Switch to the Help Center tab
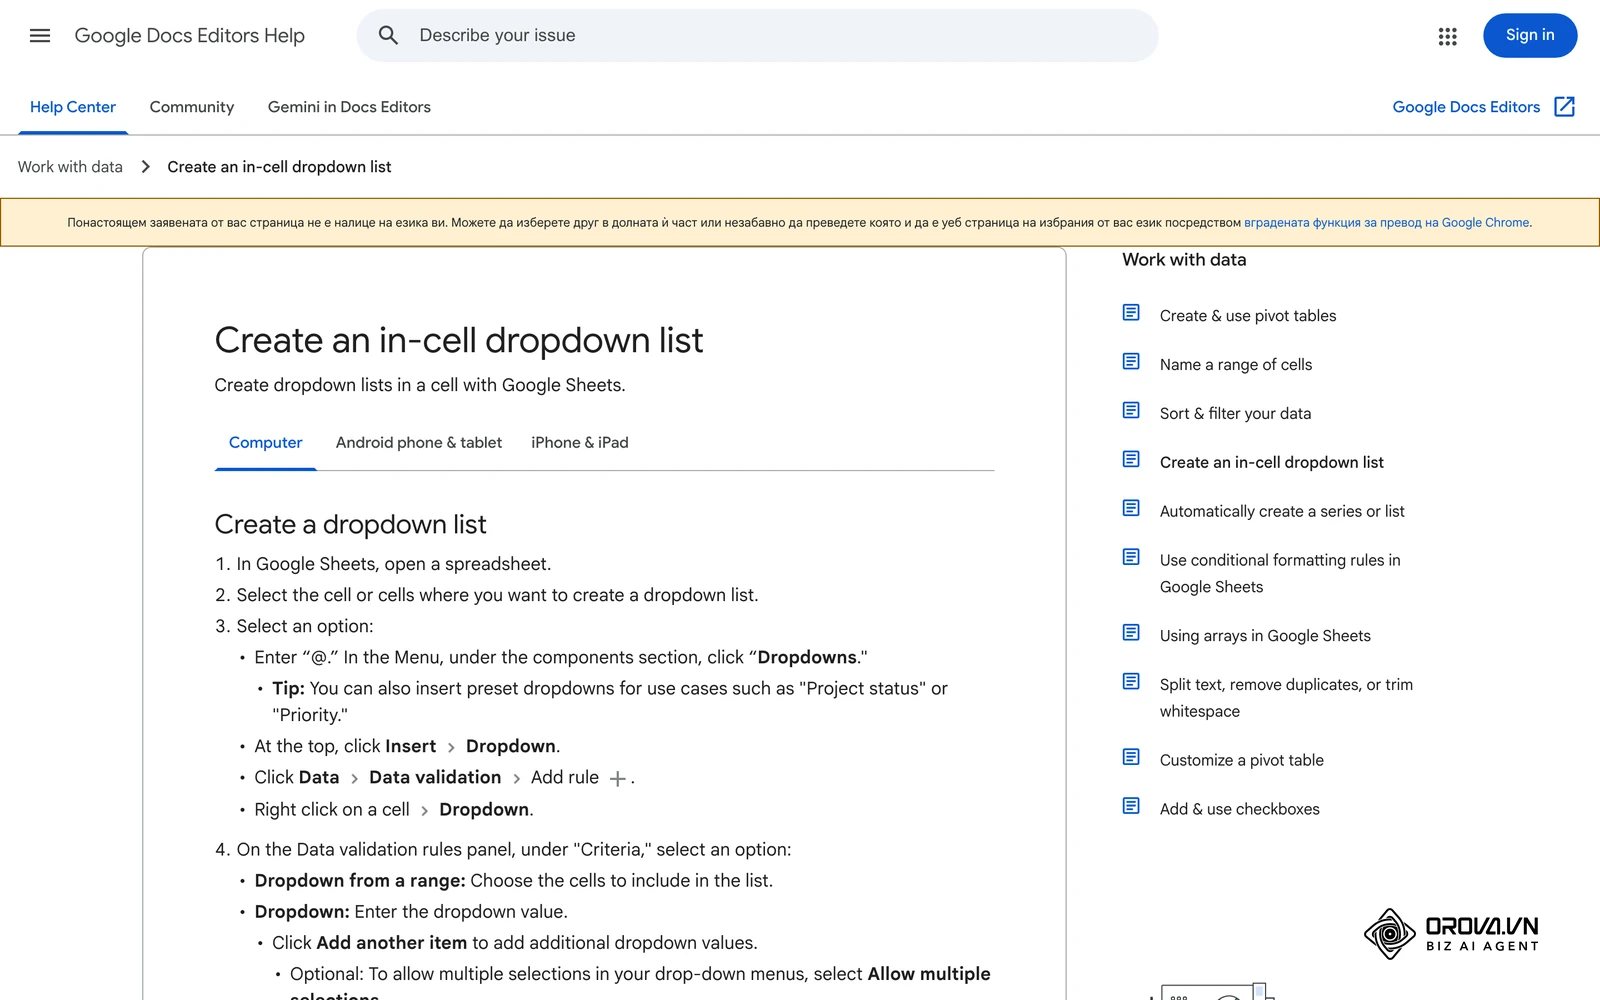 click(73, 107)
